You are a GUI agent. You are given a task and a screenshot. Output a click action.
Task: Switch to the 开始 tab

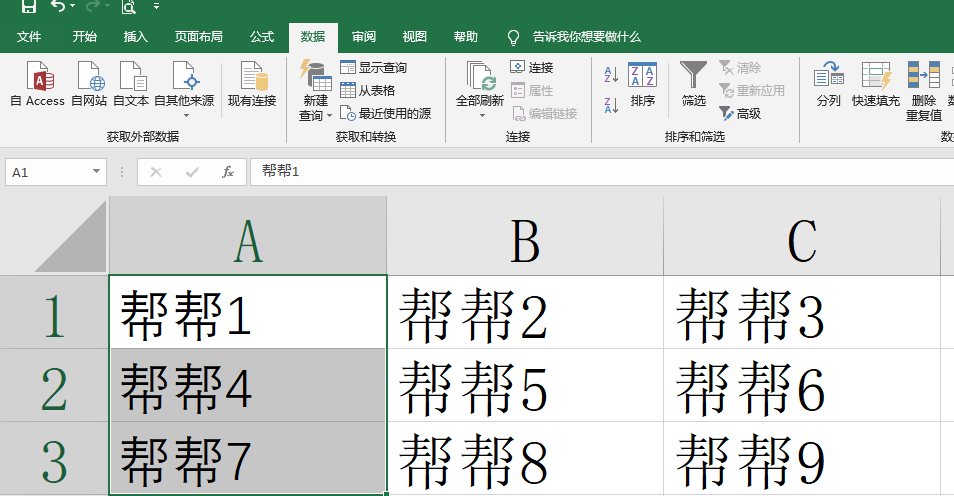point(85,37)
